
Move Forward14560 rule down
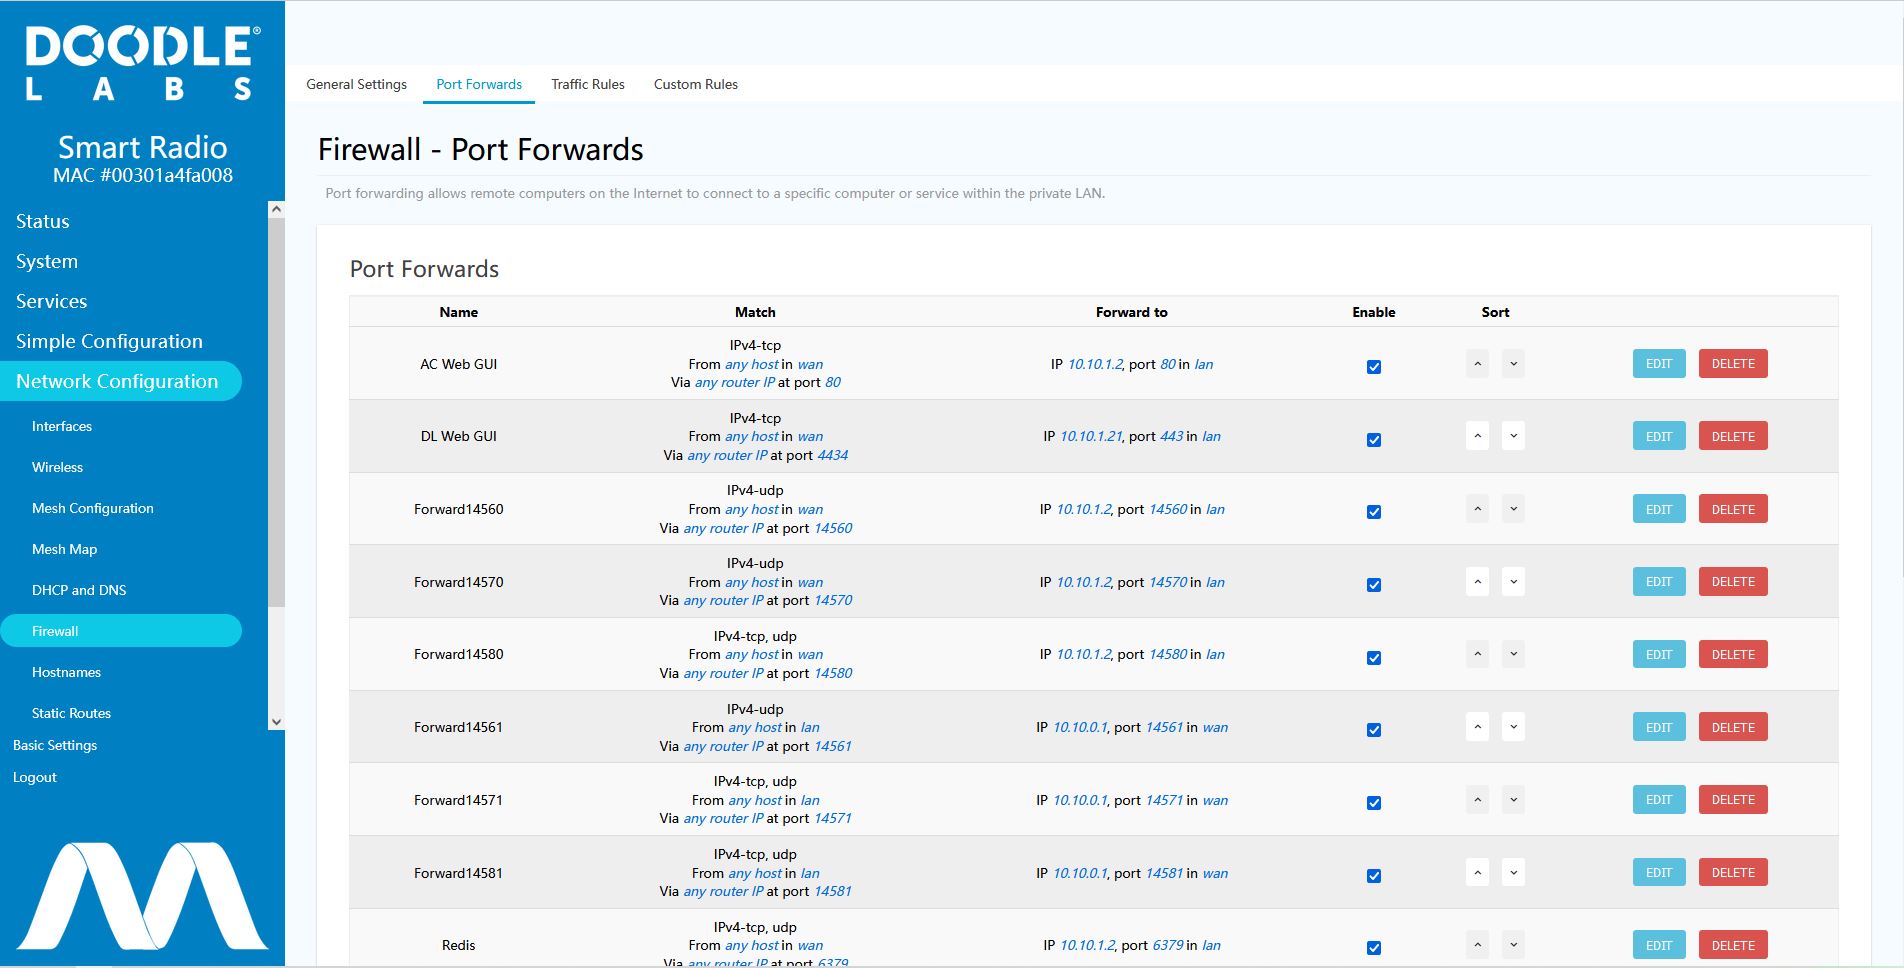[x=1513, y=509]
